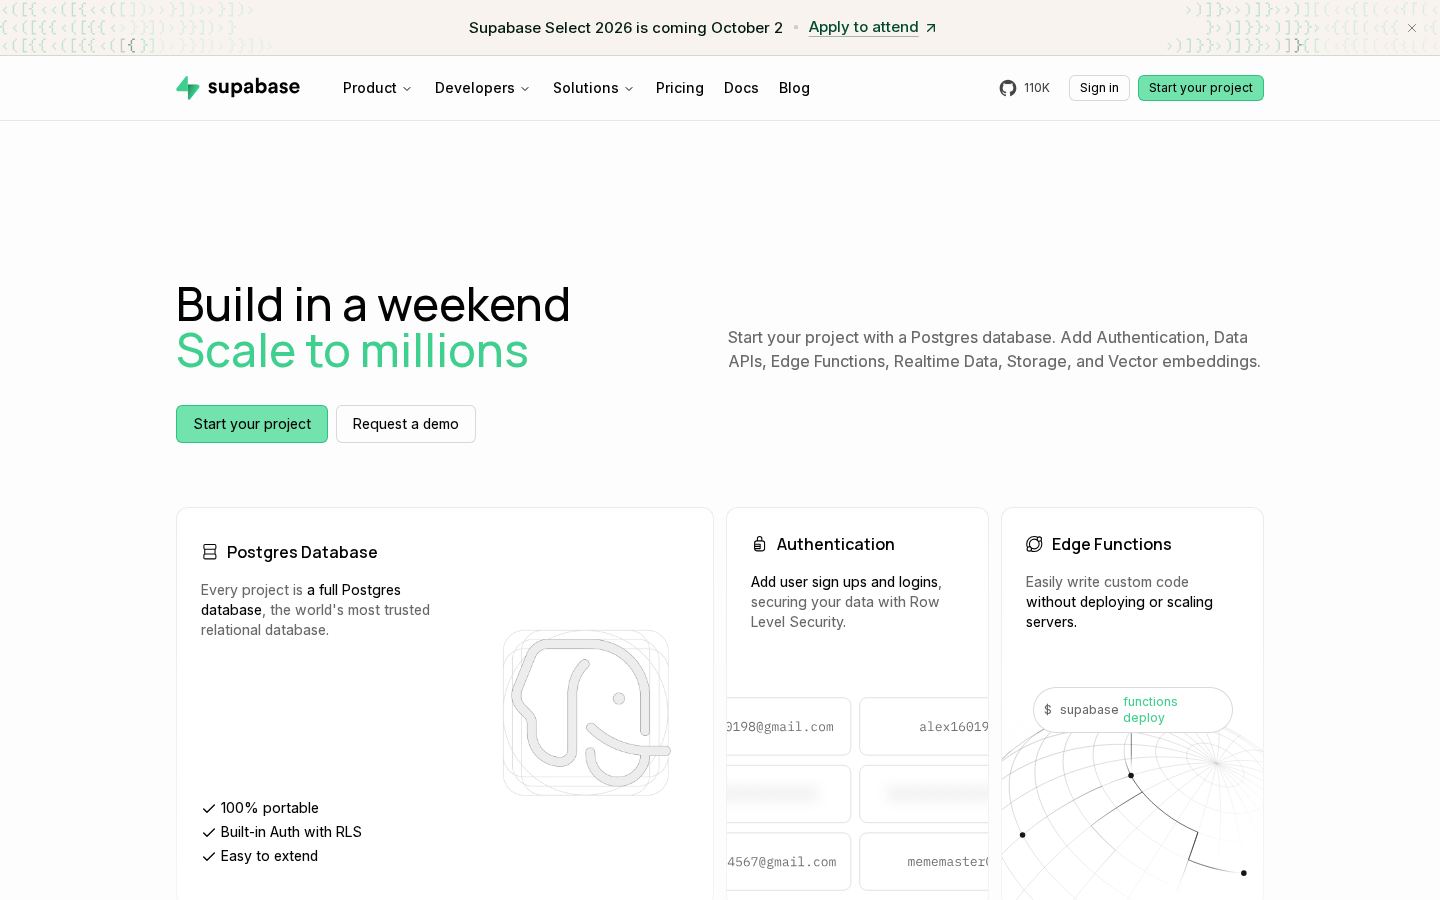Click the Postgres Database stack icon
The width and height of the screenshot is (1440, 900).
[x=210, y=552]
